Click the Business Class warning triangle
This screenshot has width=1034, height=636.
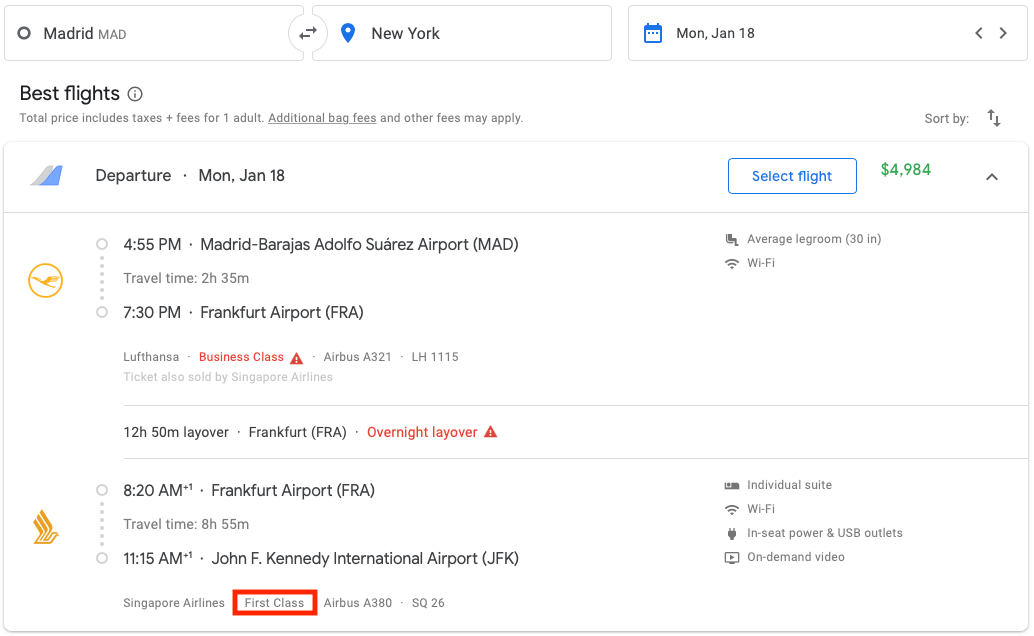[x=297, y=356]
